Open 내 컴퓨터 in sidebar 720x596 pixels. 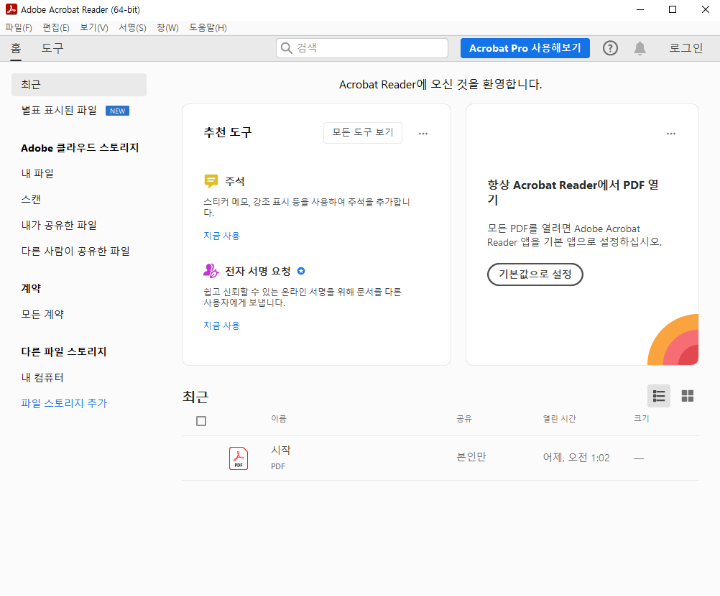click(43, 377)
